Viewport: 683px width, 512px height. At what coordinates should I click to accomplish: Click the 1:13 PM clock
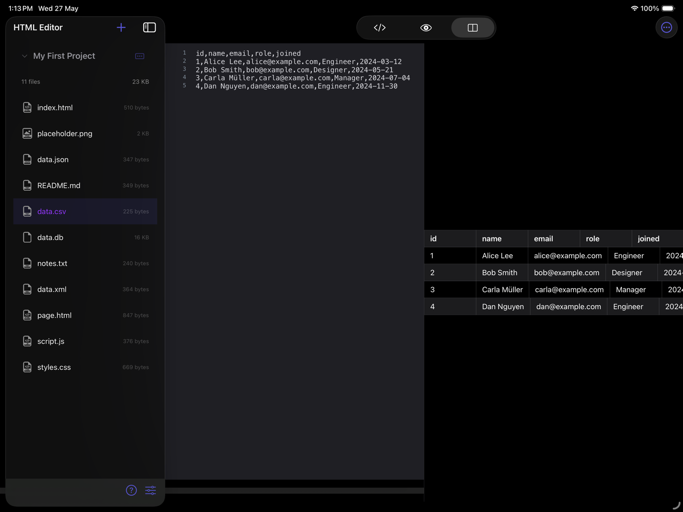[20, 8]
